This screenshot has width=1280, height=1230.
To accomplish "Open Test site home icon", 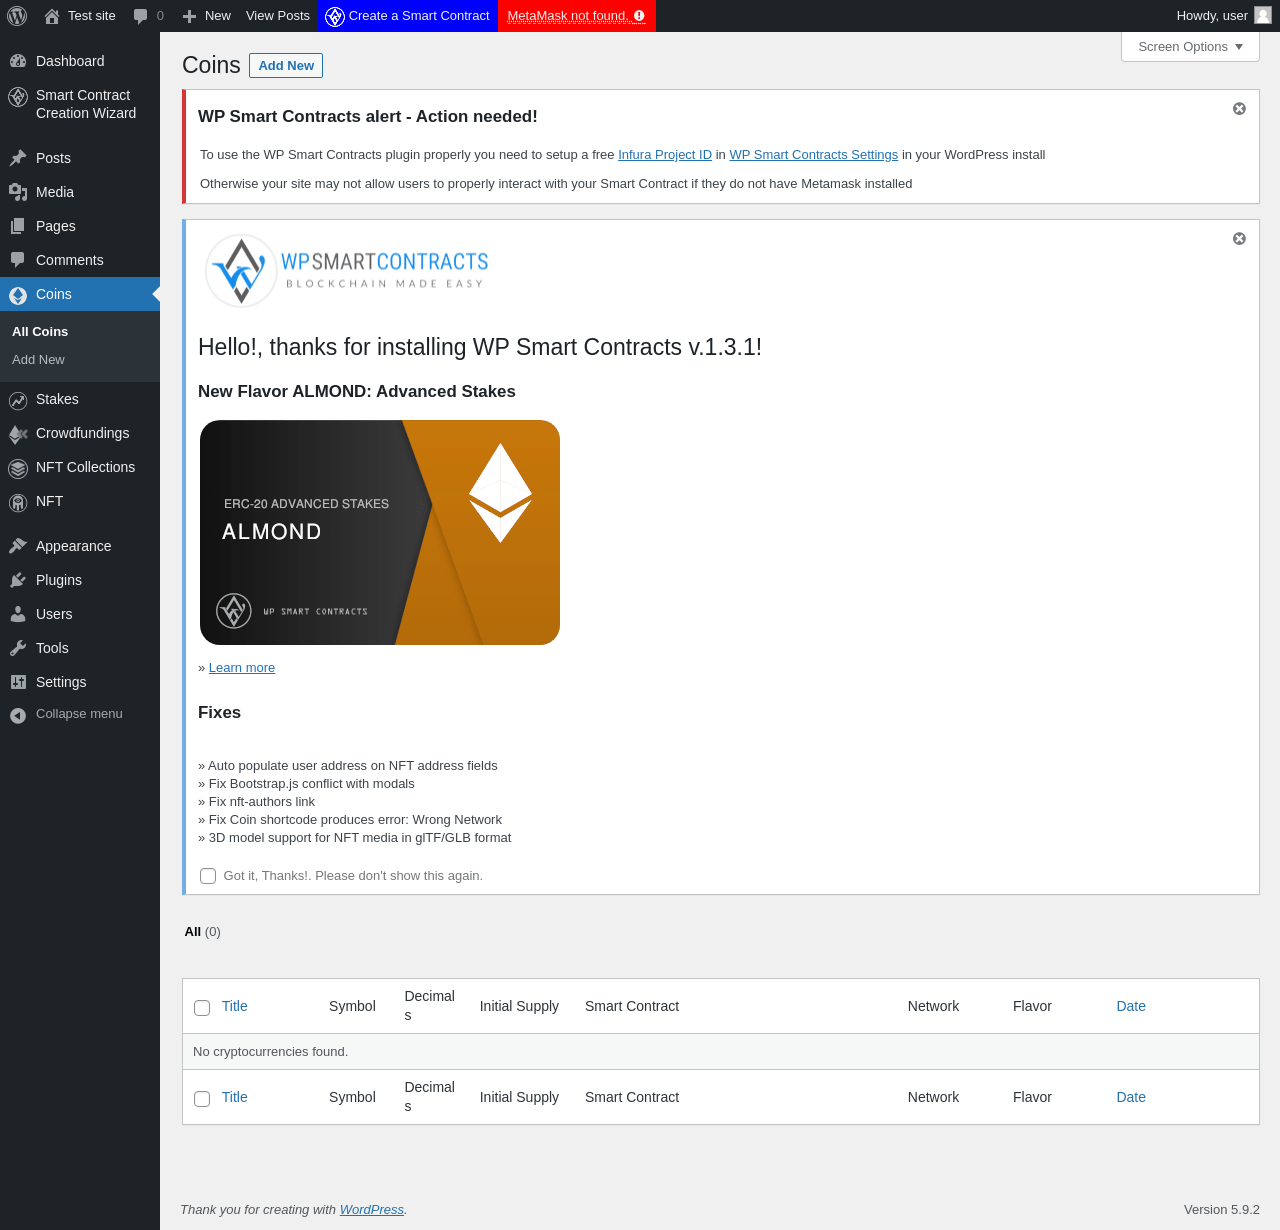I will pos(52,16).
